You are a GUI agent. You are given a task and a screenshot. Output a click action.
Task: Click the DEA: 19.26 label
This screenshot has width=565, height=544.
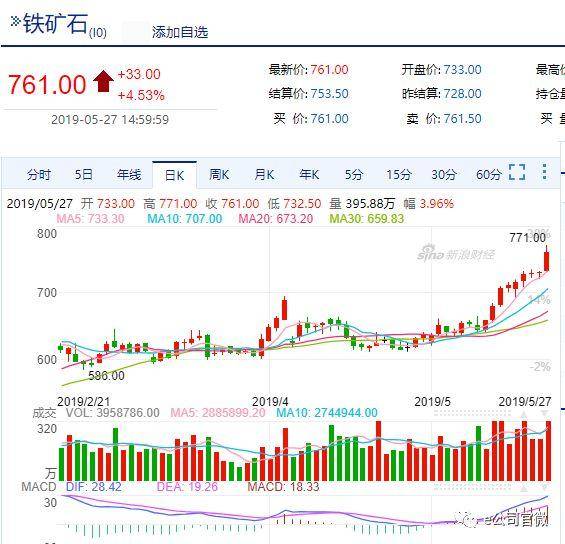[187, 487]
